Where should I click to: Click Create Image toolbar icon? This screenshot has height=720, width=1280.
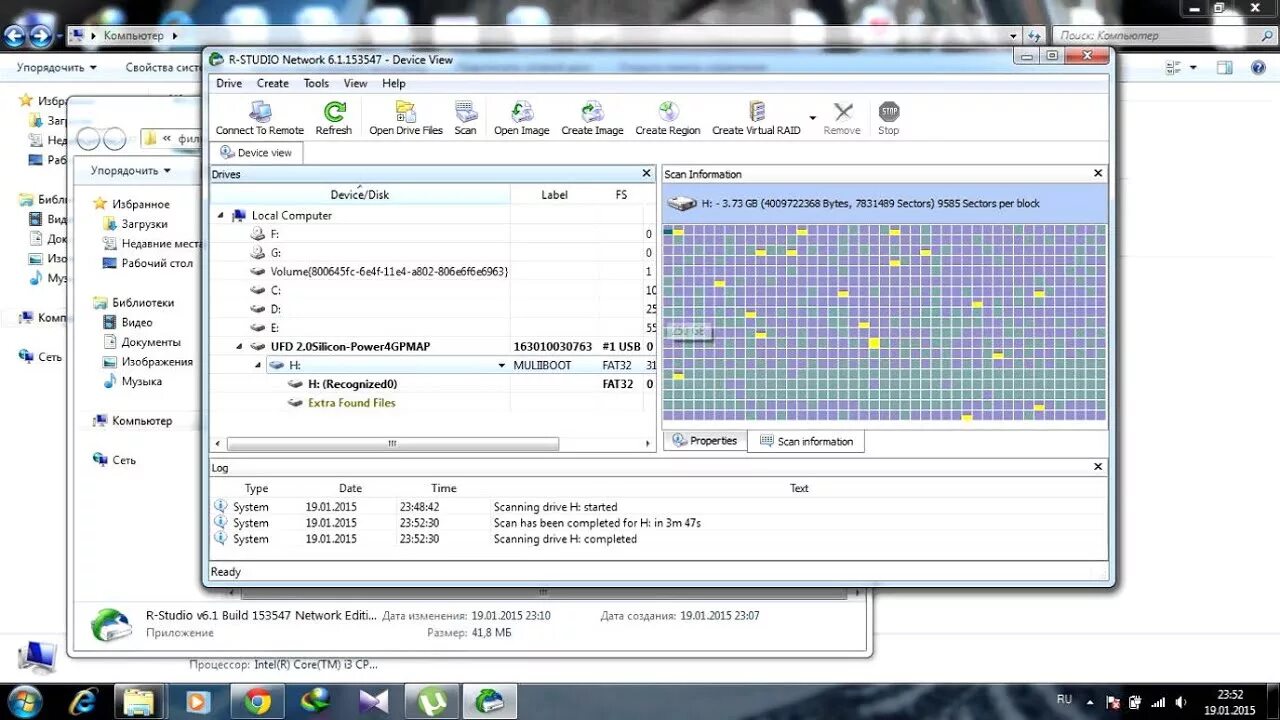592,118
